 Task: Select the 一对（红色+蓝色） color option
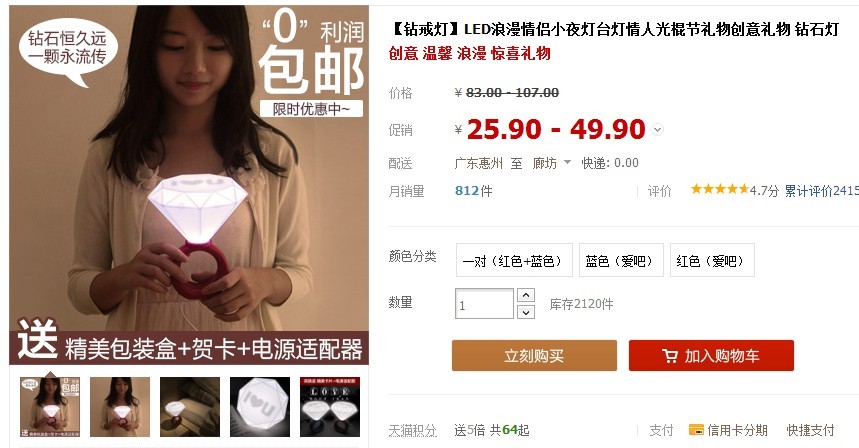(x=514, y=261)
